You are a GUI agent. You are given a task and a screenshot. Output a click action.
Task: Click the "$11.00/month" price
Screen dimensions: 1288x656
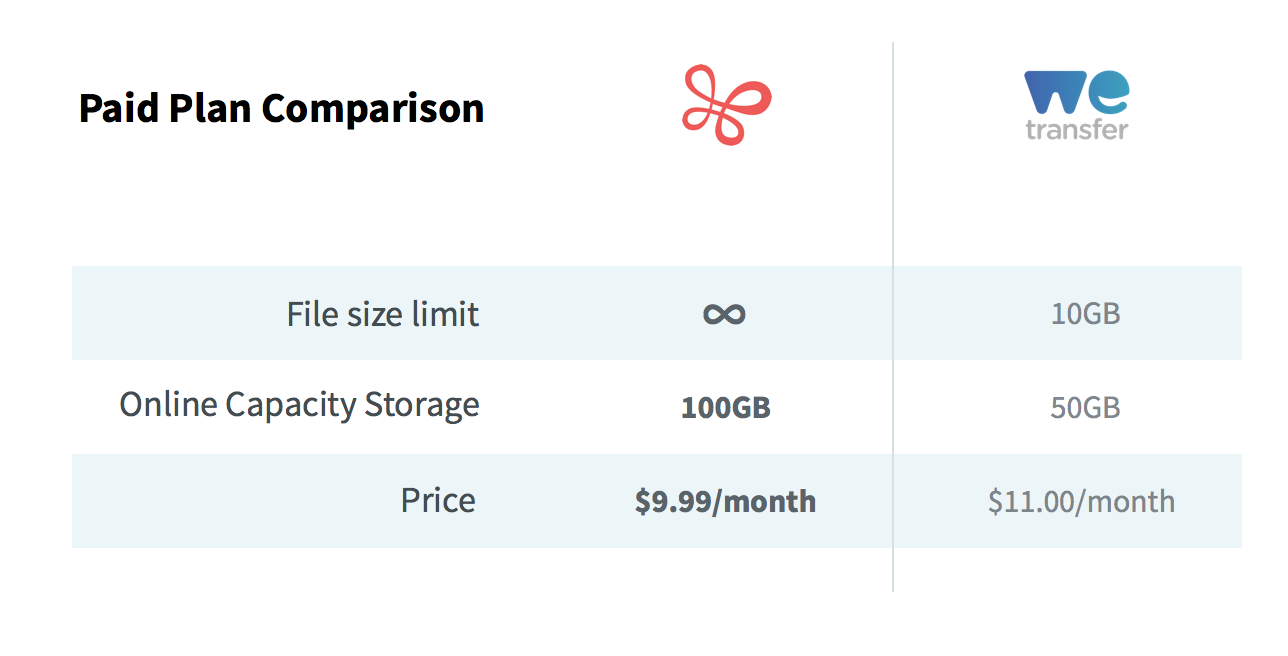pos(1081,501)
